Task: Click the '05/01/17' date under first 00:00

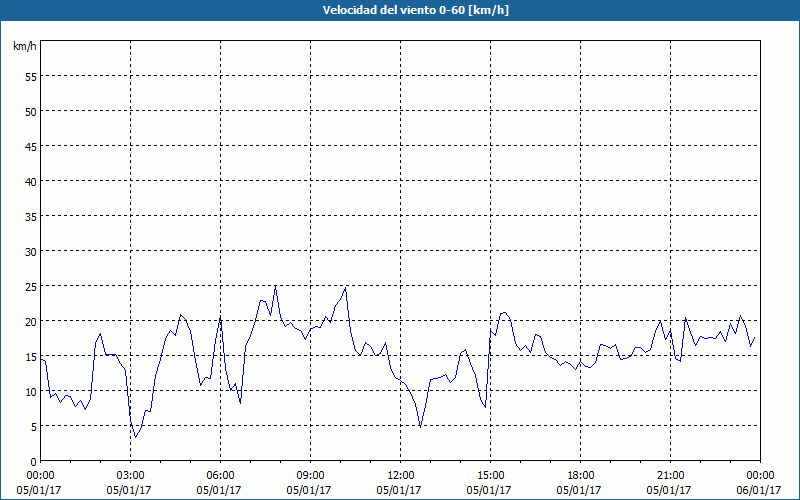Action: coord(39,490)
